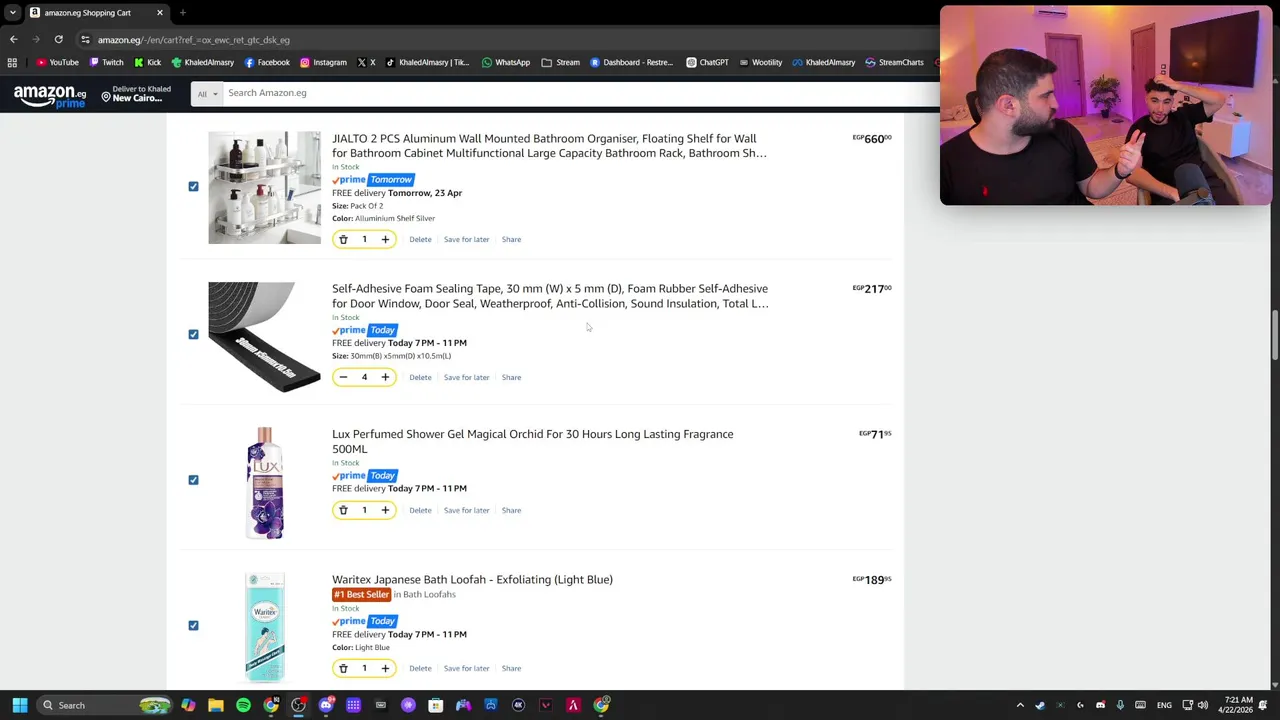Click trash icon for JIALTO bathroom organiser
This screenshot has height=720, width=1280.
pos(343,239)
